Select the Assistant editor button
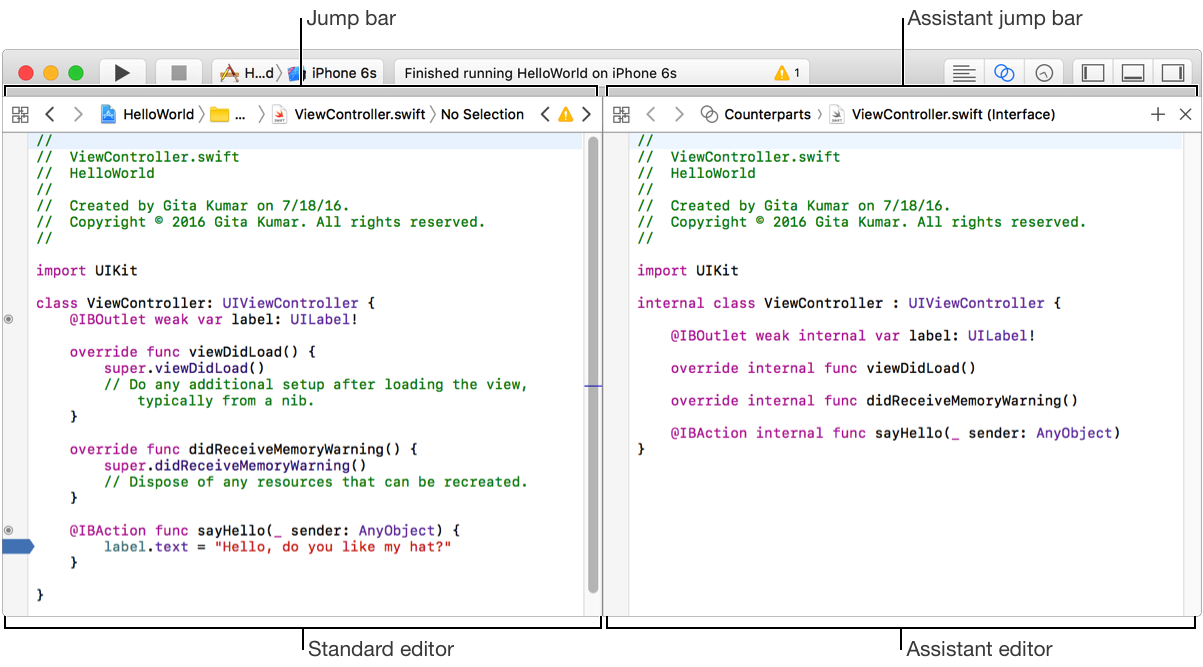 coord(1004,73)
